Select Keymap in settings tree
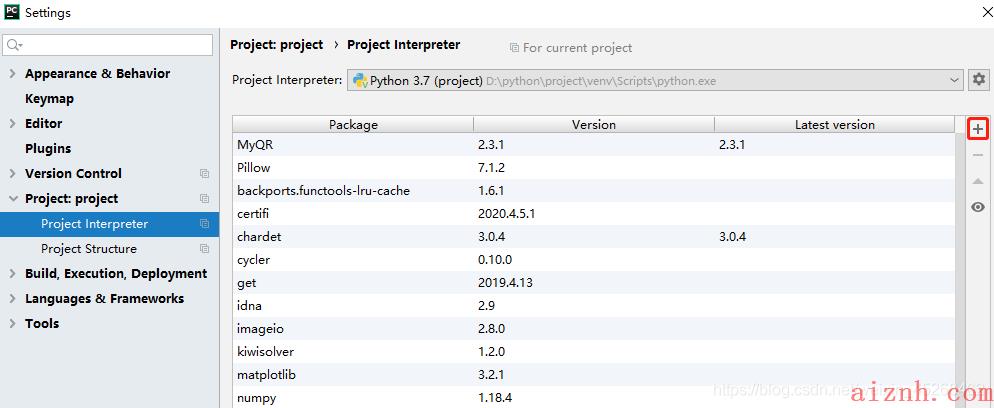This screenshot has height=408, width=994. coord(49,99)
